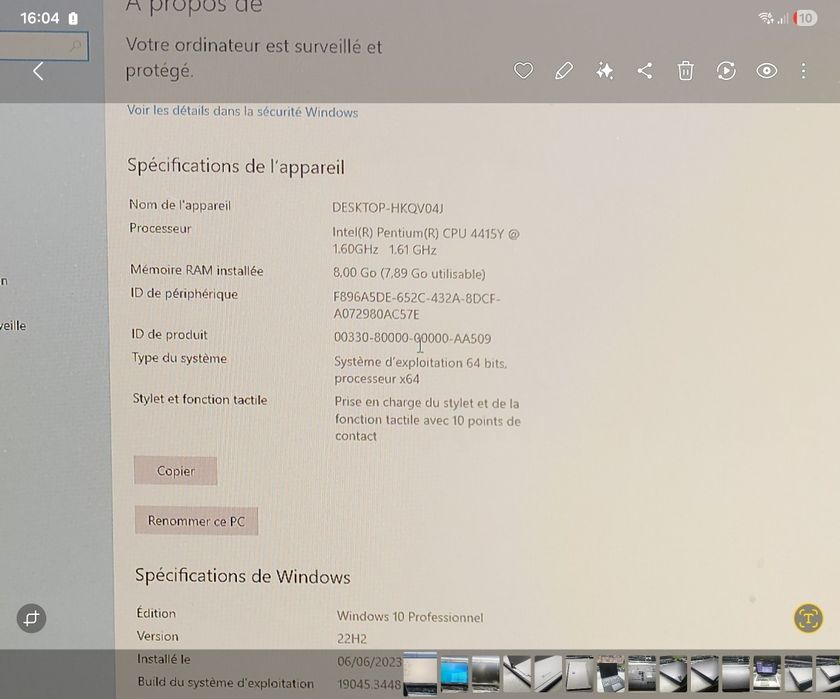
Task: Click the Prise en charge du stylet text
Action: coord(428,419)
